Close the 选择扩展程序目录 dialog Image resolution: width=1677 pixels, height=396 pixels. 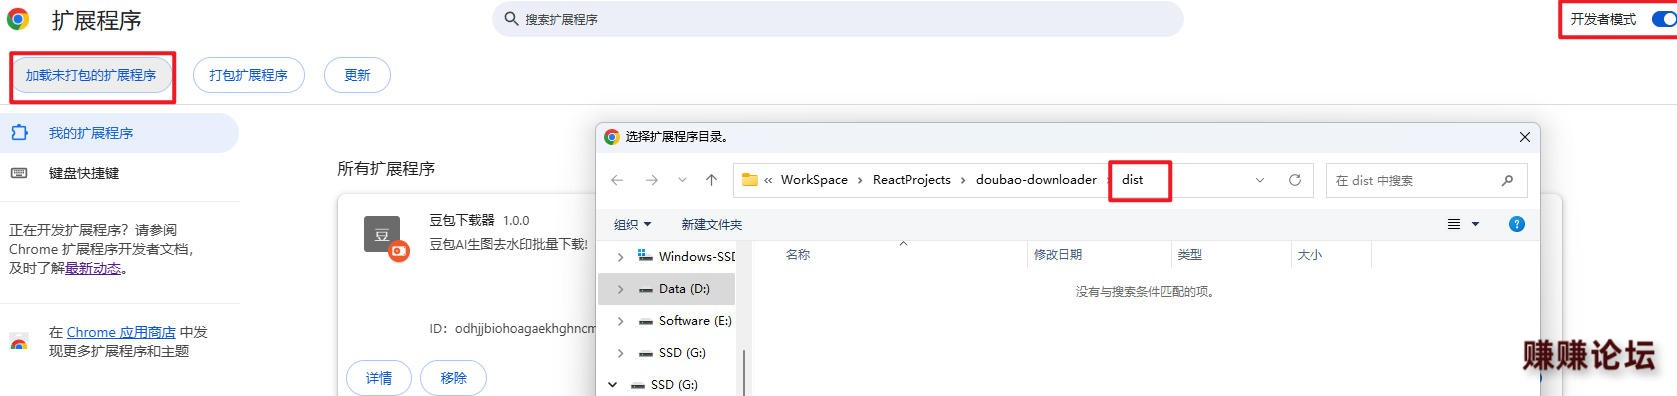point(1524,137)
